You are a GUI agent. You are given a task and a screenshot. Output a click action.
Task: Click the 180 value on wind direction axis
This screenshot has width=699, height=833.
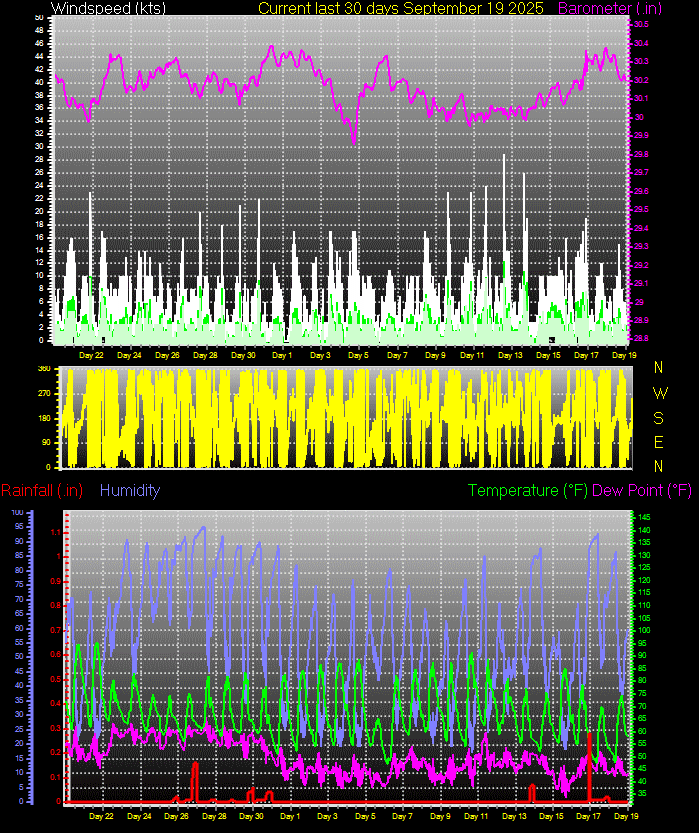pyautogui.click(x=44, y=418)
